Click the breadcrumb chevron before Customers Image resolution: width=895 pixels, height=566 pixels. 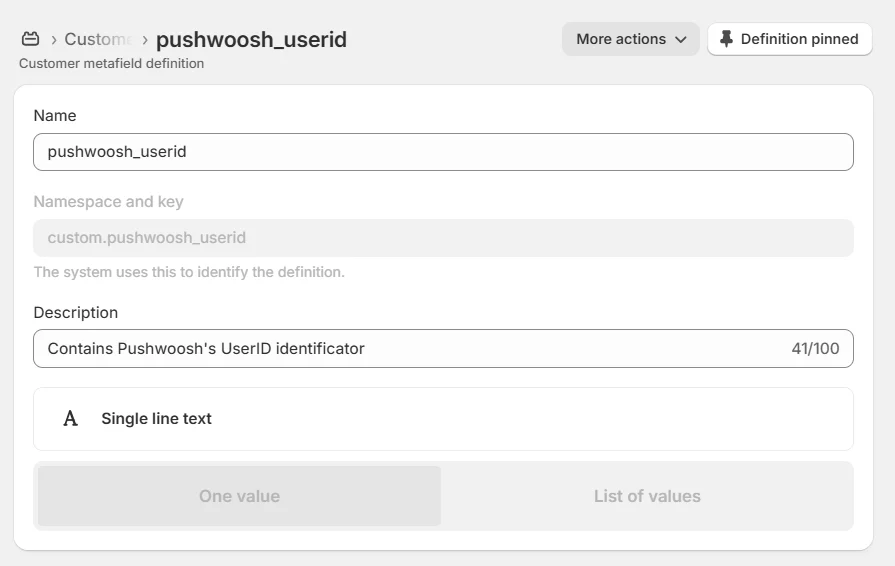pyautogui.click(x=53, y=40)
